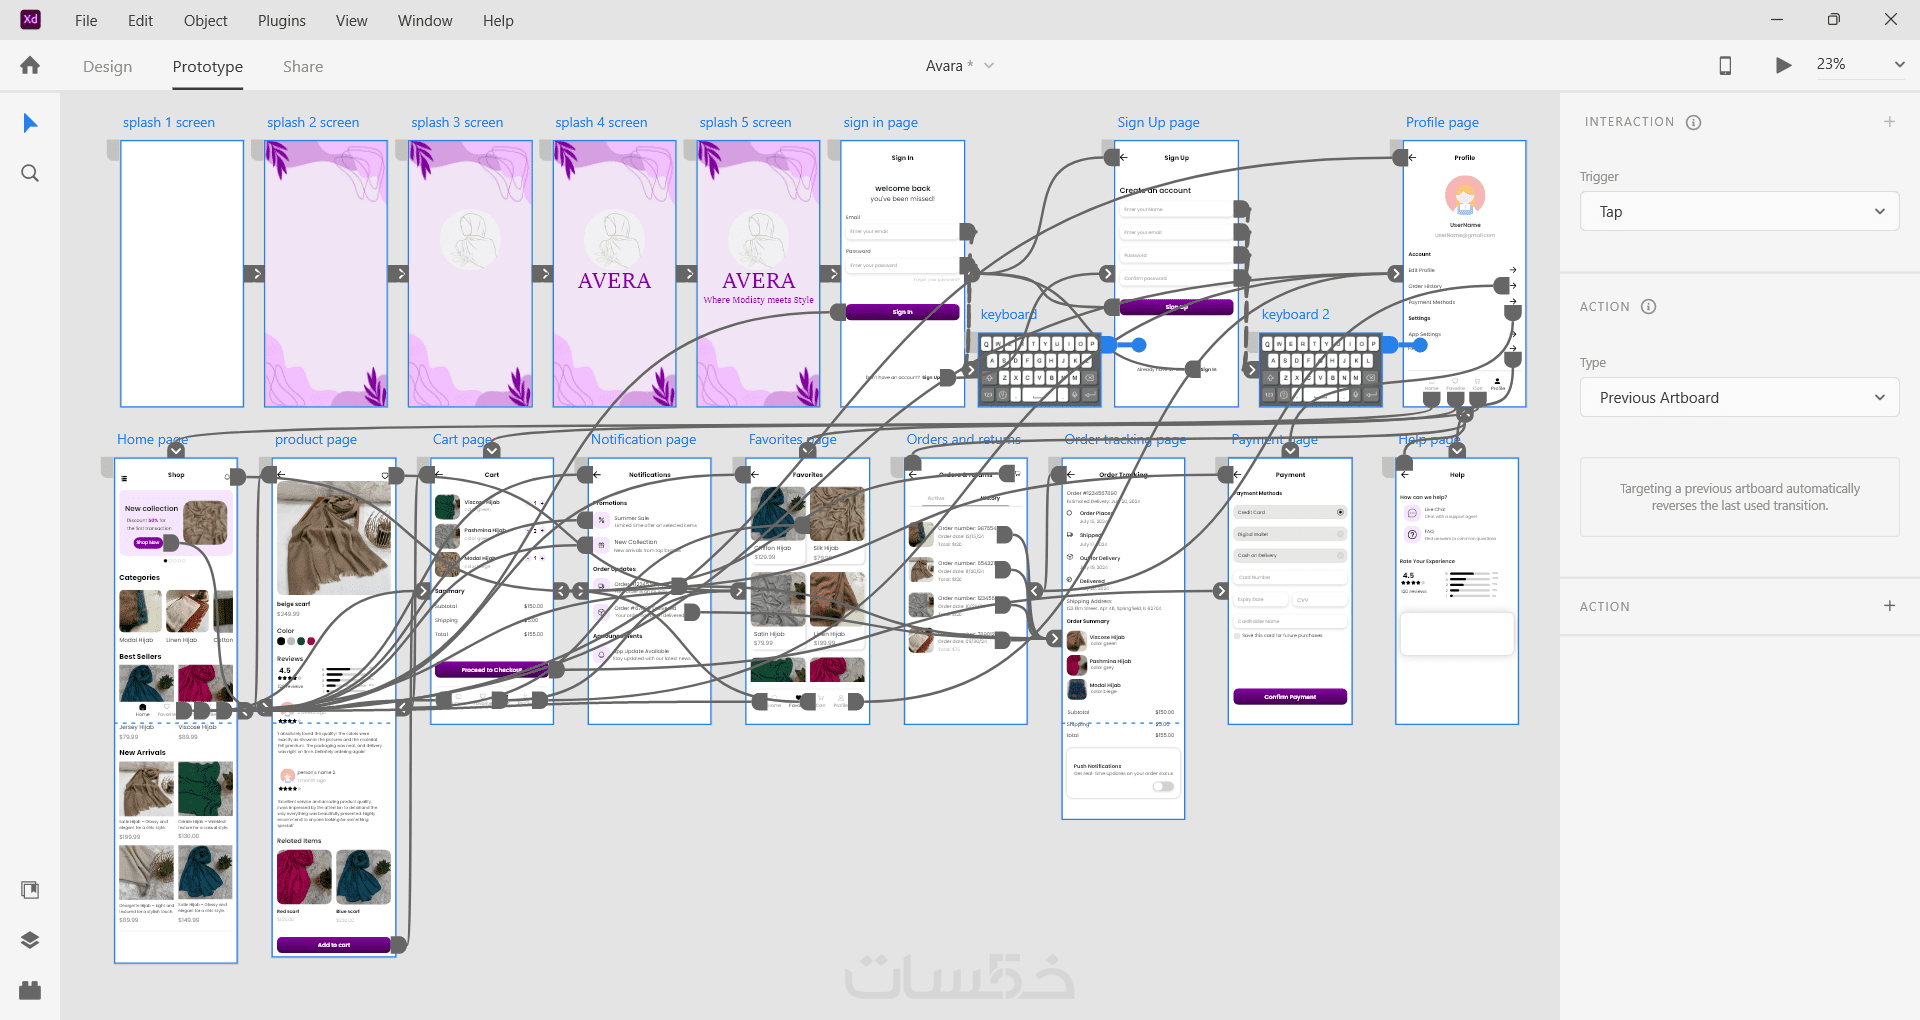Image resolution: width=1920 pixels, height=1020 pixels.
Task: Click the mobile device preview icon
Action: [1725, 65]
